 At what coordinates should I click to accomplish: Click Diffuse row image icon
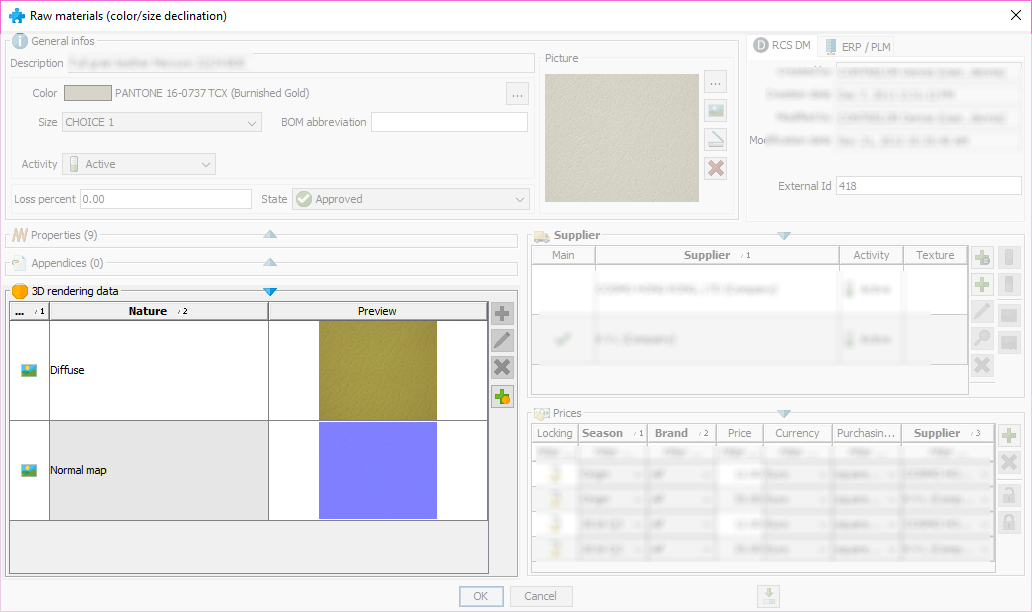tap(29, 370)
